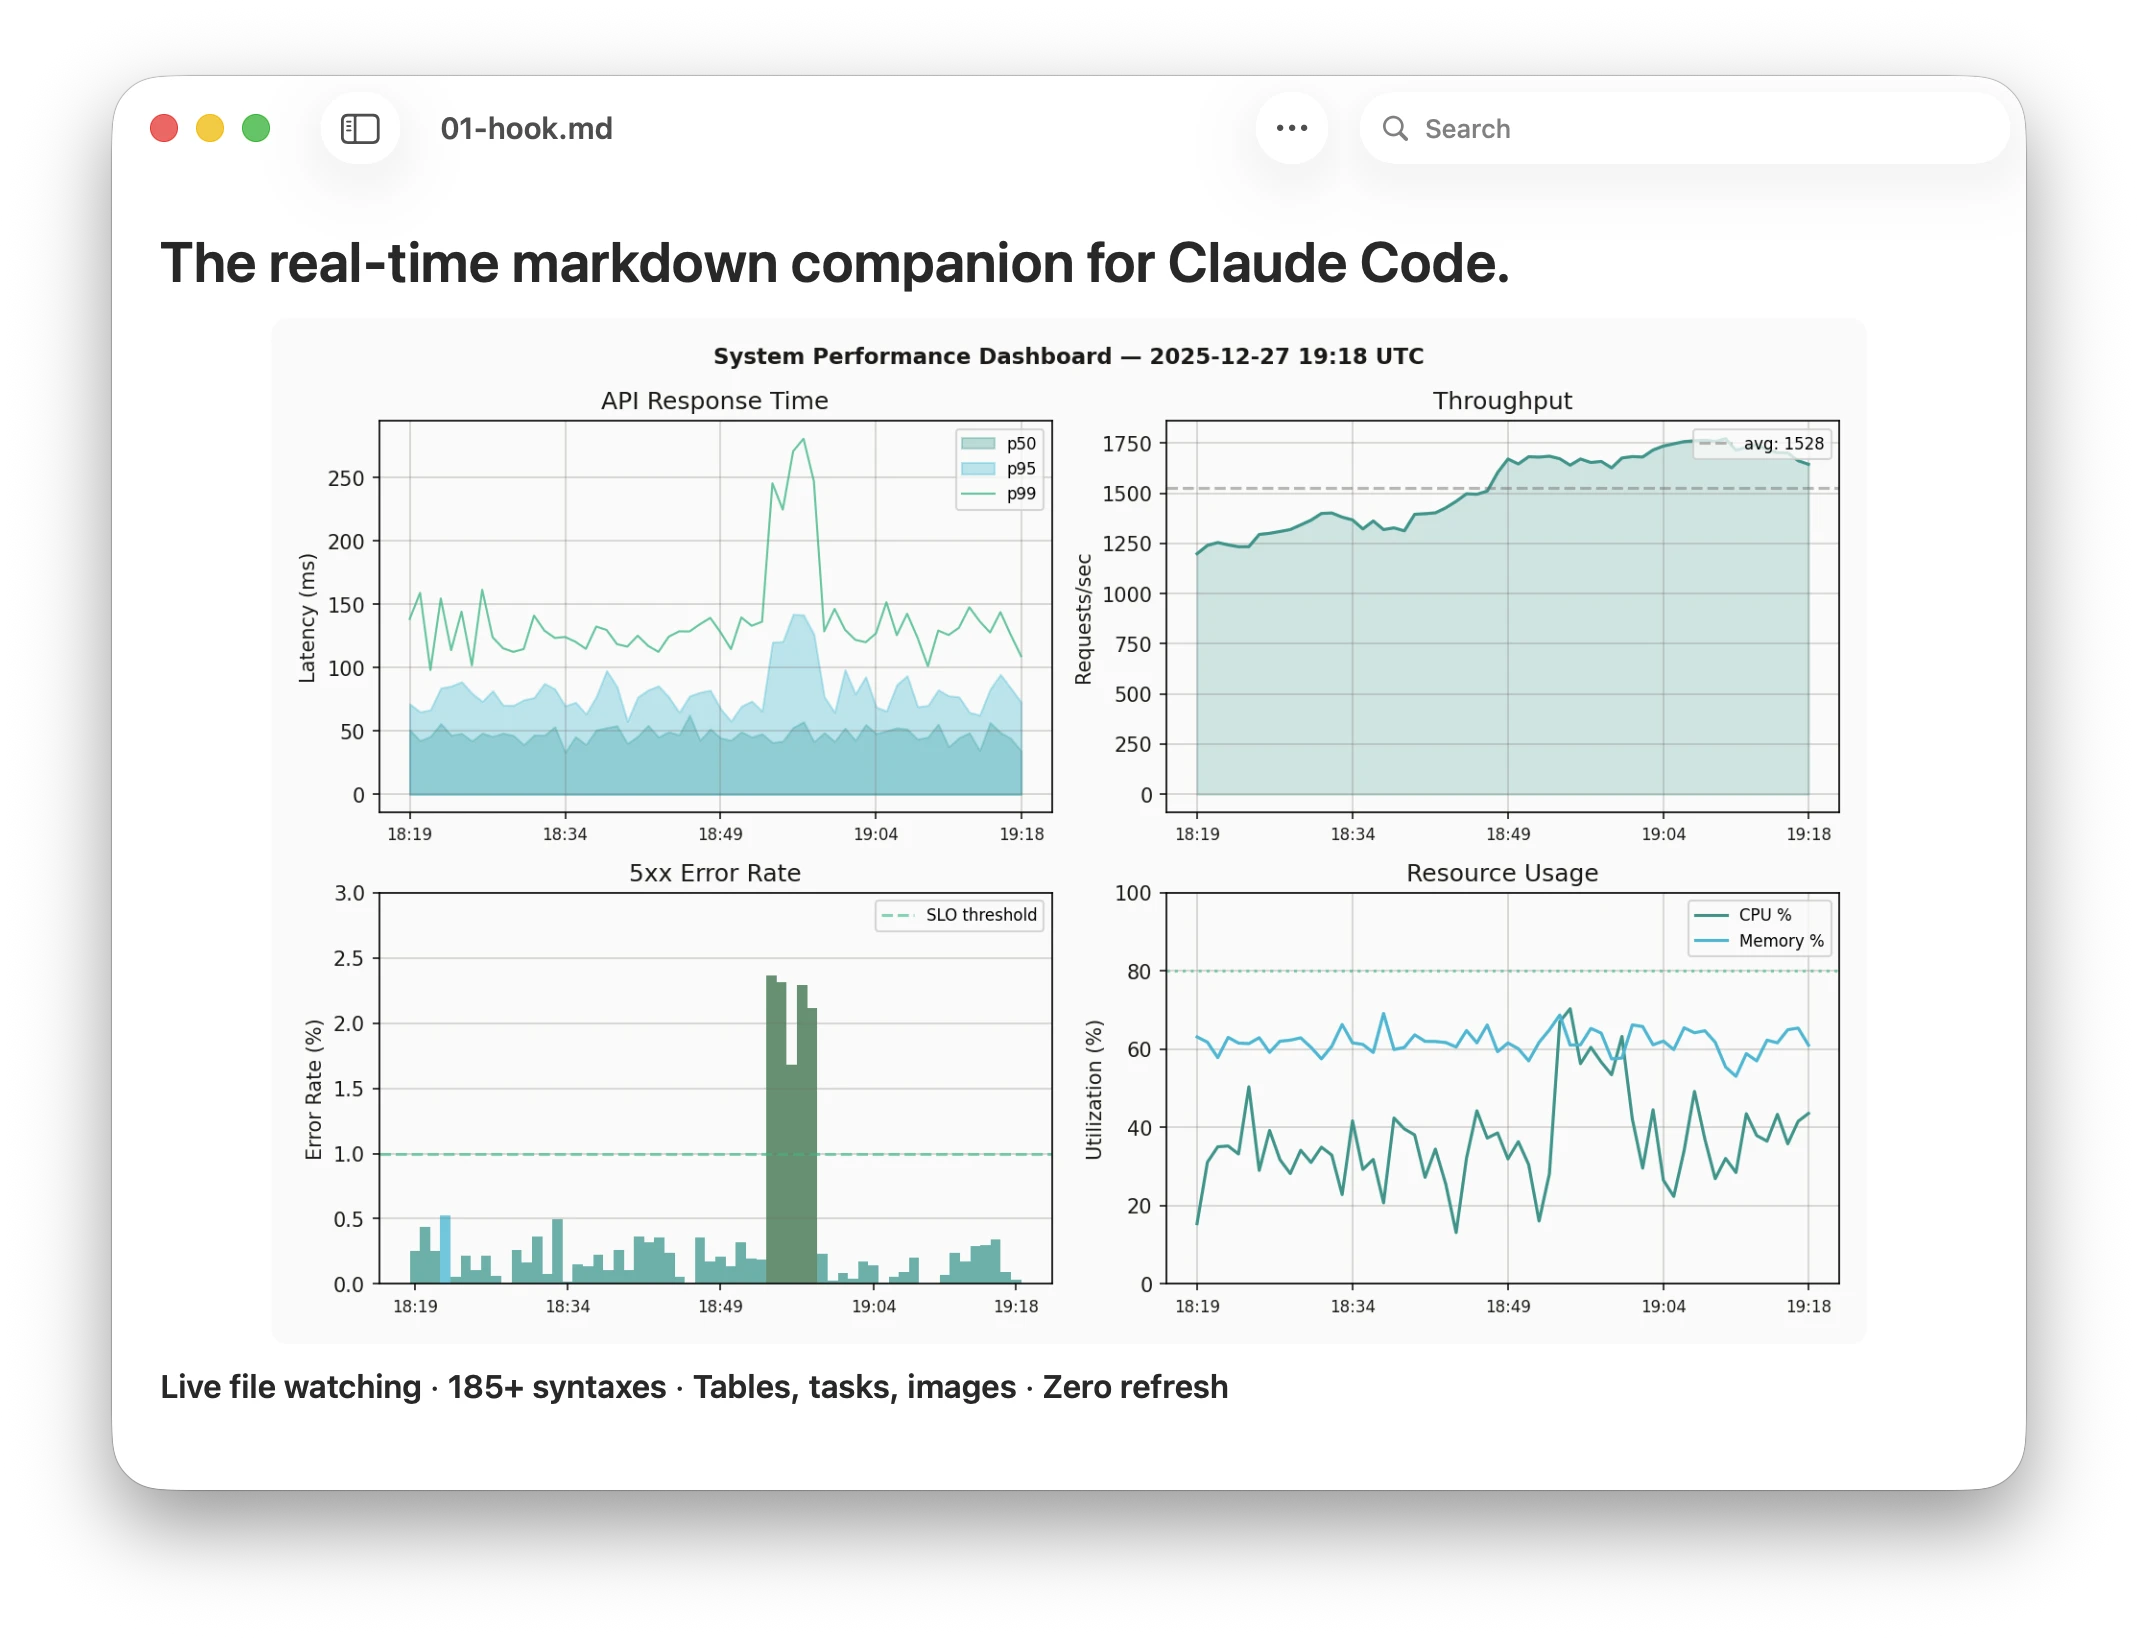
Task: Toggle the sidebar panel icon
Action: point(360,129)
